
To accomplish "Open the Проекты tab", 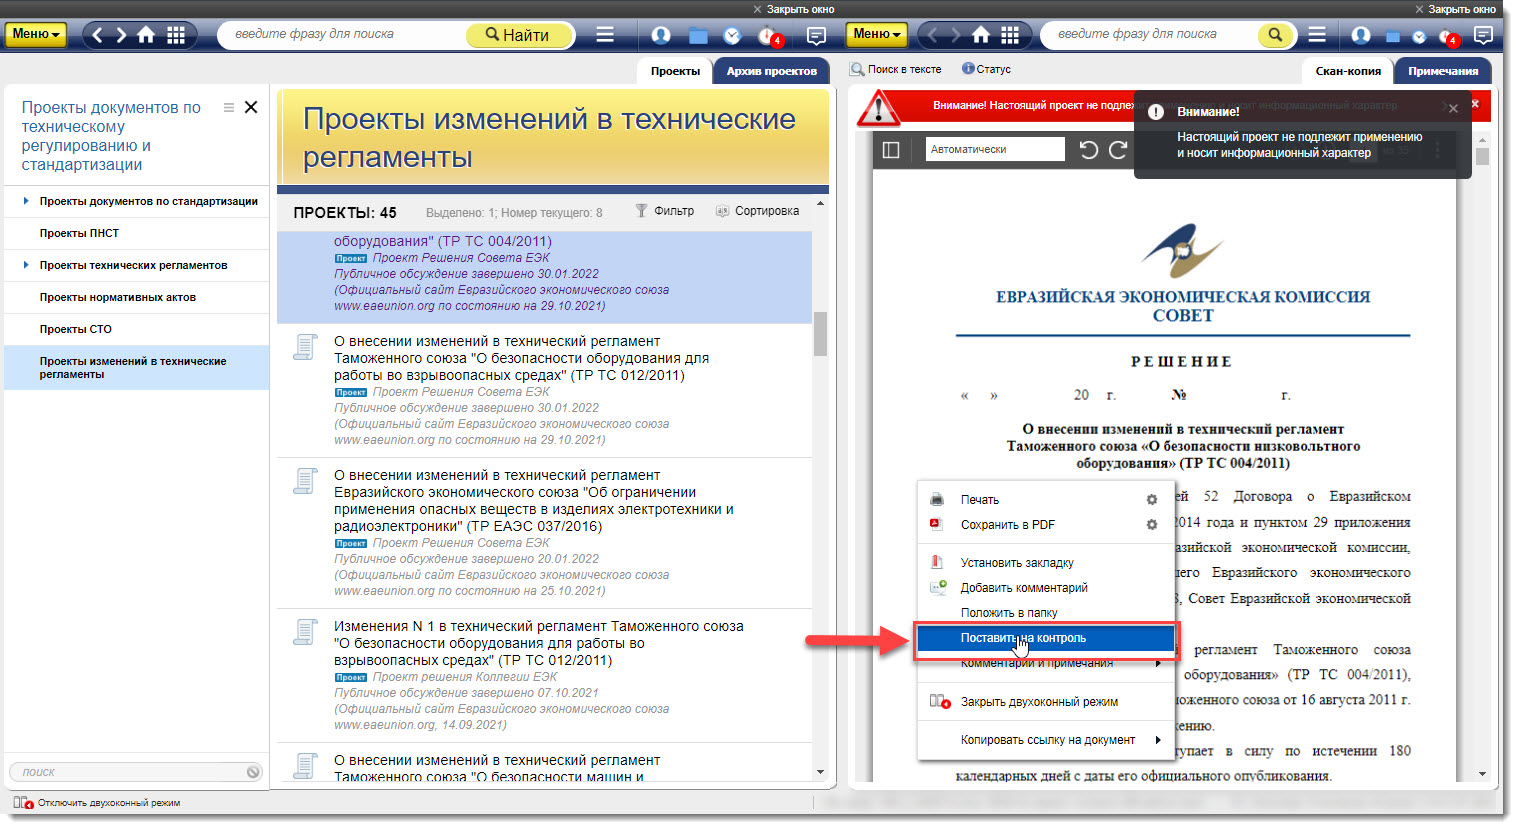I will (x=675, y=71).
